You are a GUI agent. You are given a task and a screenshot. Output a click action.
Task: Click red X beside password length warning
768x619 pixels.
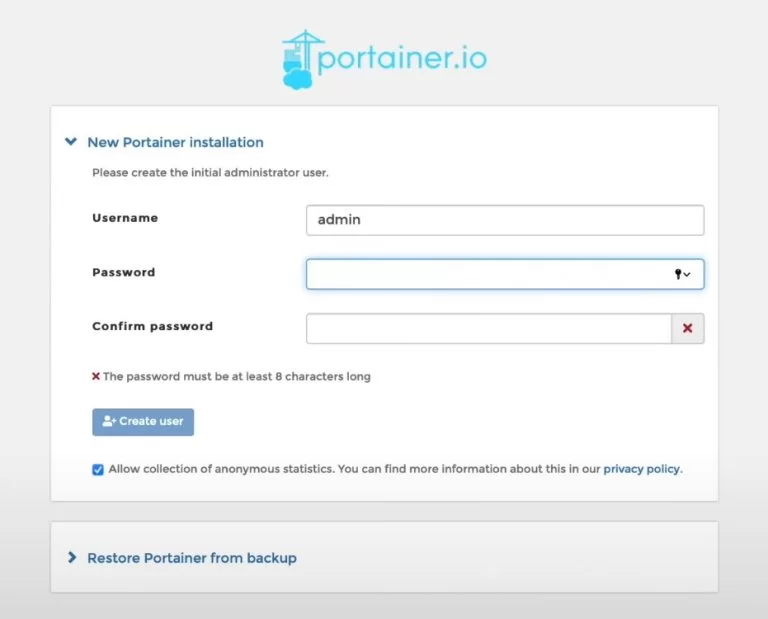pyautogui.click(x=96, y=377)
